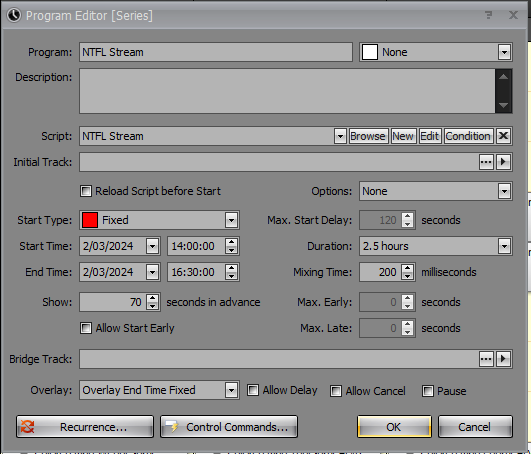531x454 pixels.
Task: Play the Bridge Track preview
Action: pyautogui.click(x=503, y=359)
